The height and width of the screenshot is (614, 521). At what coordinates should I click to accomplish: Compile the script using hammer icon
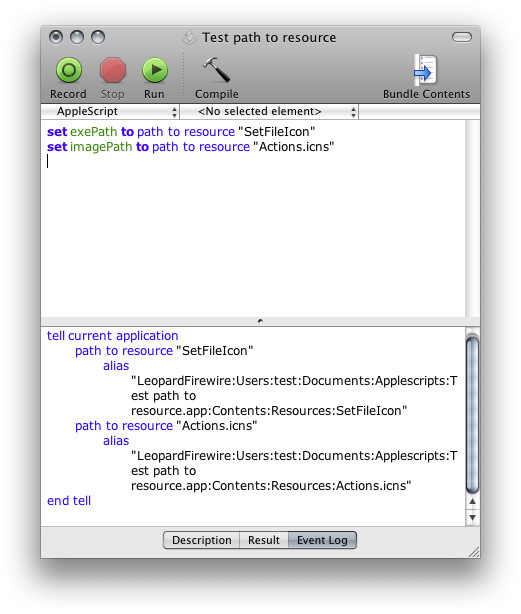[216, 70]
